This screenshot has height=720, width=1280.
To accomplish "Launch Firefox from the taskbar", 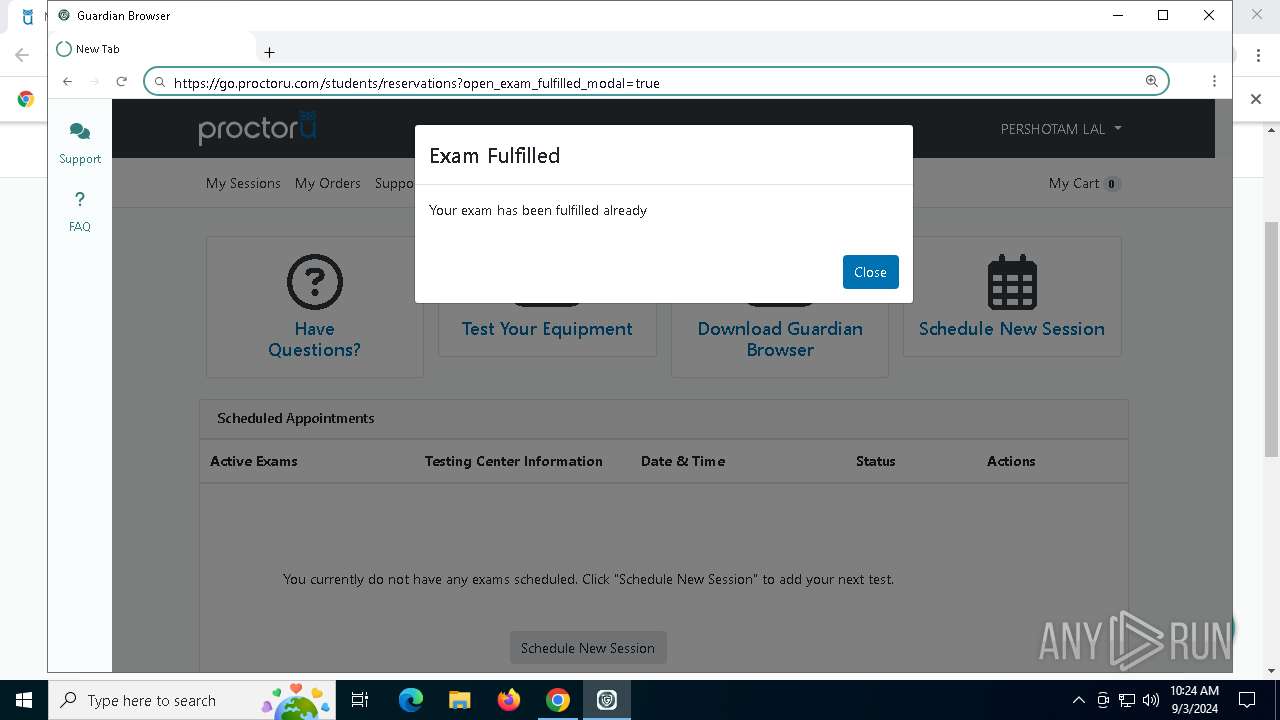I will point(508,700).
